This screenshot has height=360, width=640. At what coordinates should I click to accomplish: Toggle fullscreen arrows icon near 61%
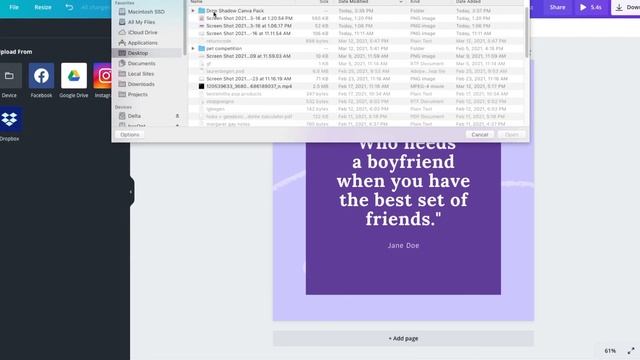(x=631, y=351)
